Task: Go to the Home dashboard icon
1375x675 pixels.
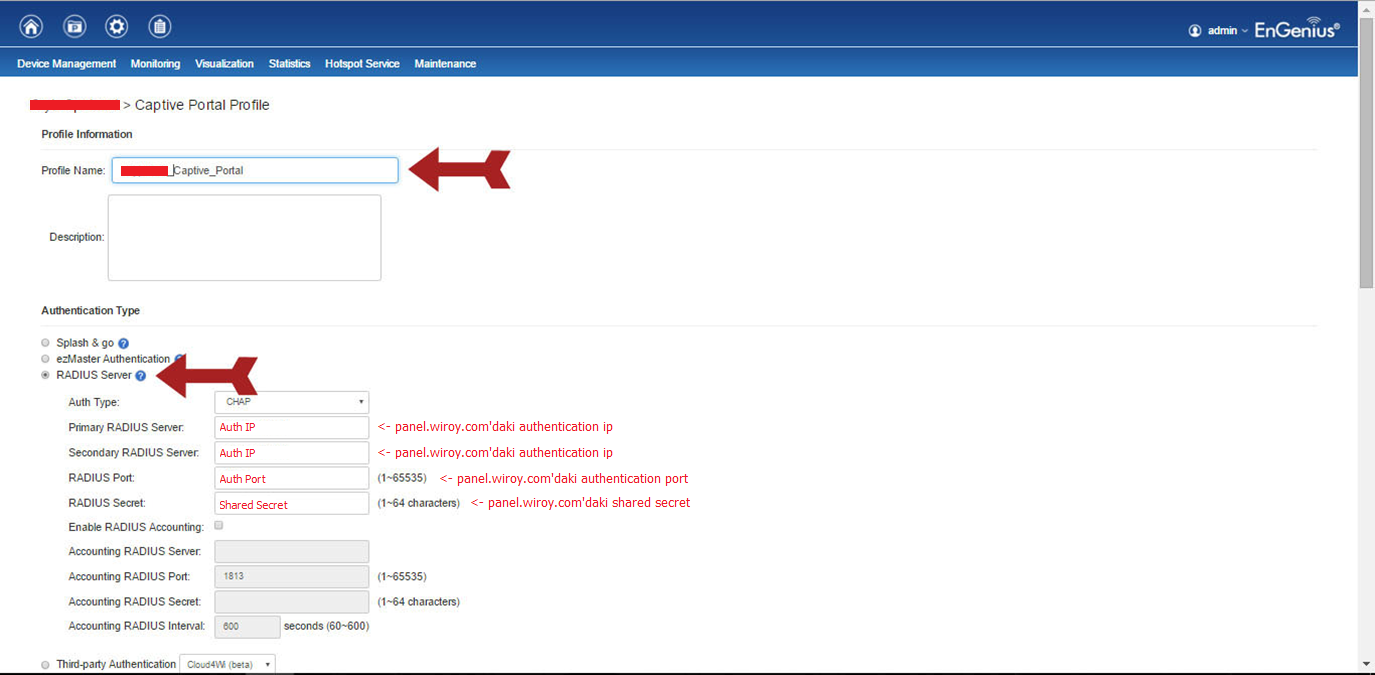Action: 31,27
